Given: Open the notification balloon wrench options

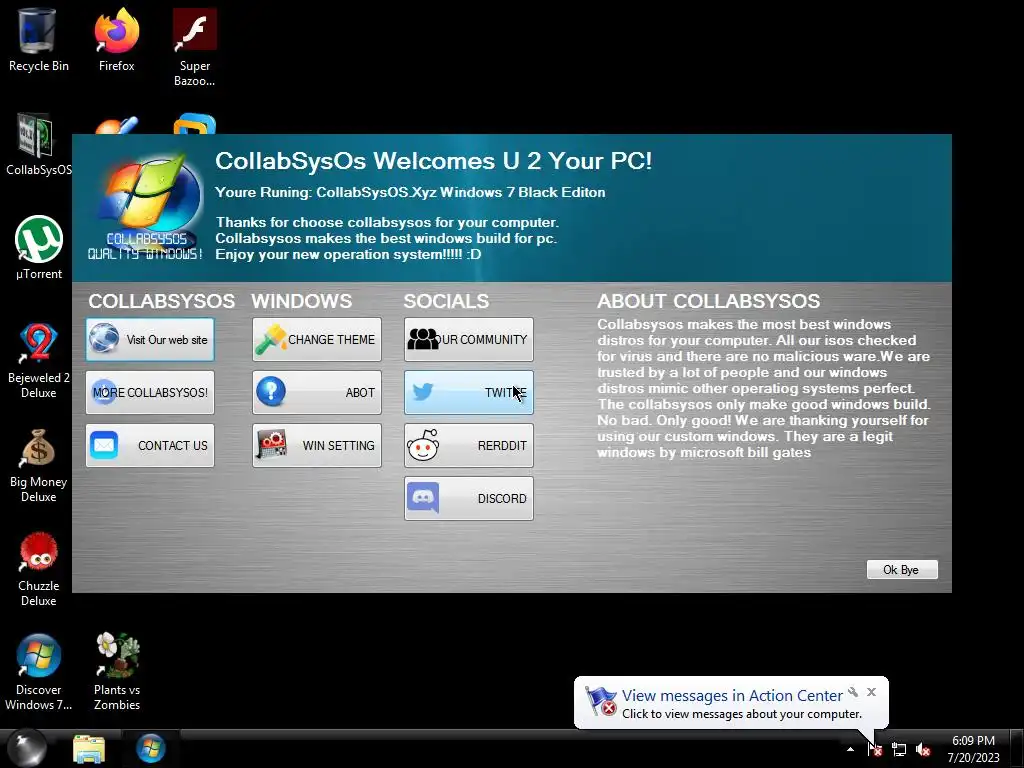Looking at the screenshot, I should (x=853, y=692).
